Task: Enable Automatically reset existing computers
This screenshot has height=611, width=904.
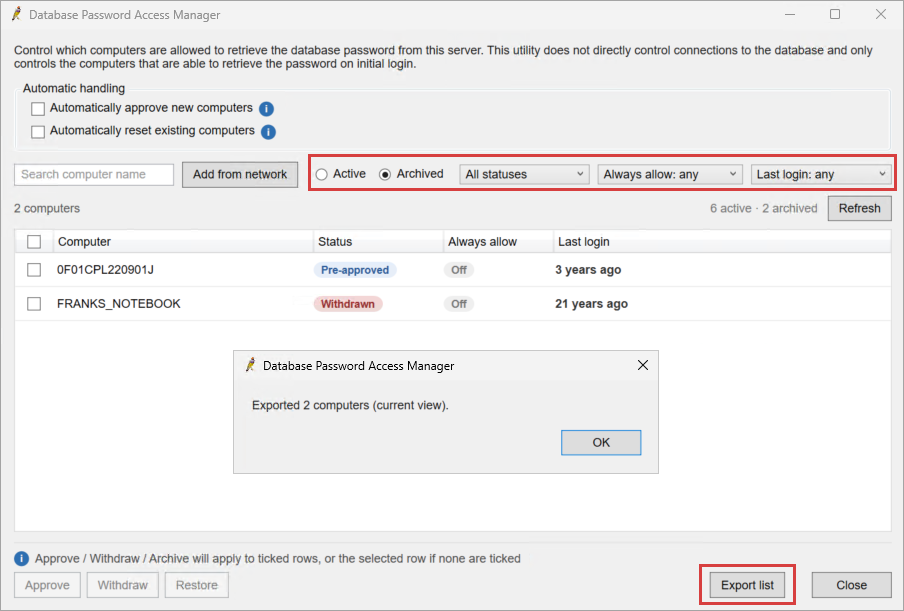Action: point(38,132)
